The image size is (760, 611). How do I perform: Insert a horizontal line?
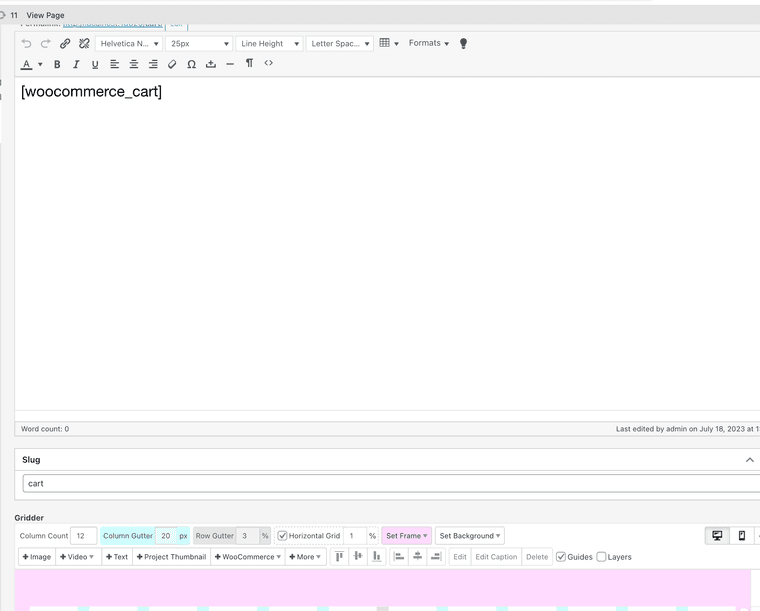click(230, 64)
